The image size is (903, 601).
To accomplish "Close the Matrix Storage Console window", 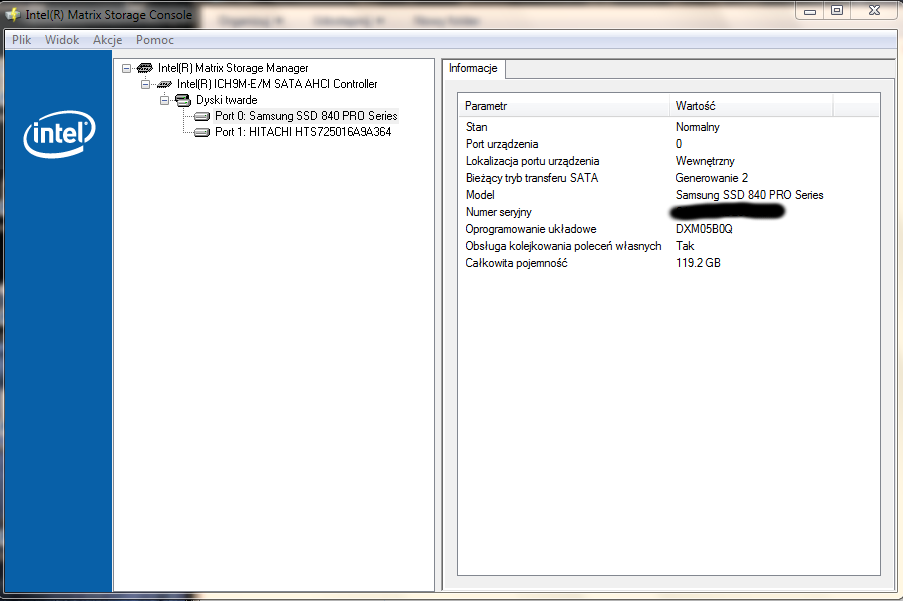I will coord(874,10).
